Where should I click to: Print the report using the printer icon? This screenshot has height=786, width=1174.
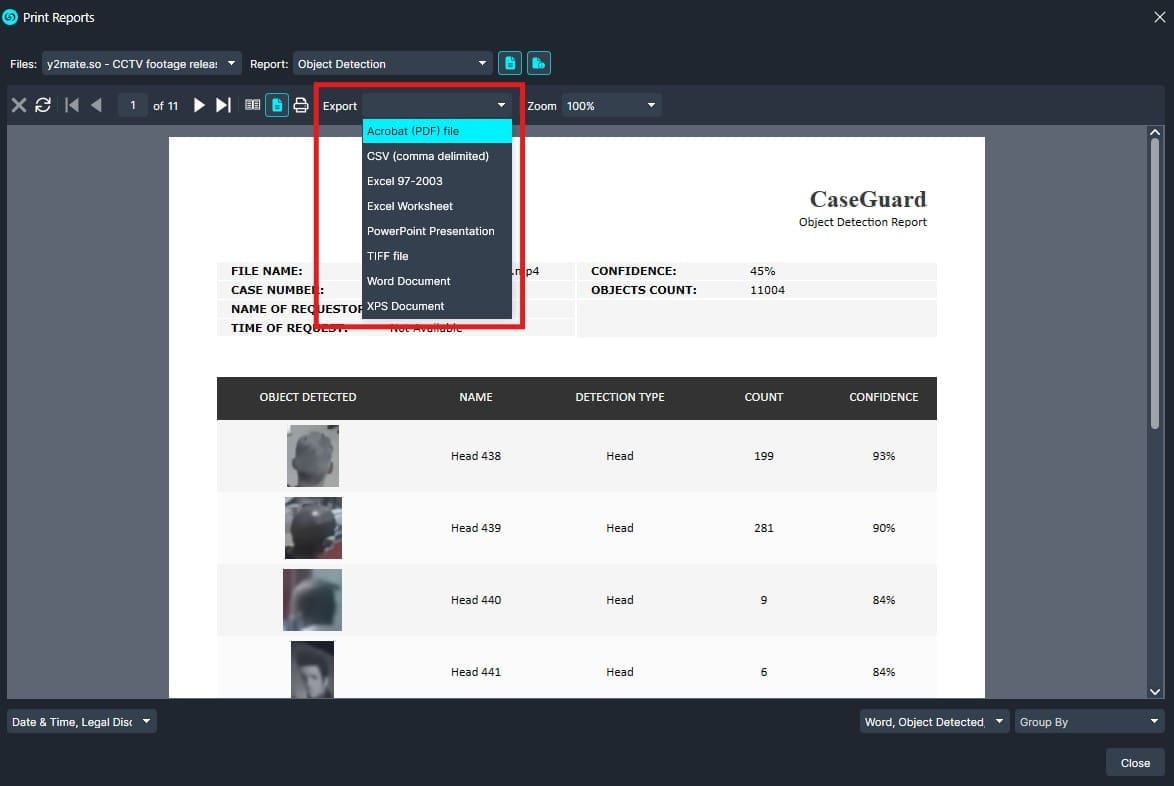(301, 104)
